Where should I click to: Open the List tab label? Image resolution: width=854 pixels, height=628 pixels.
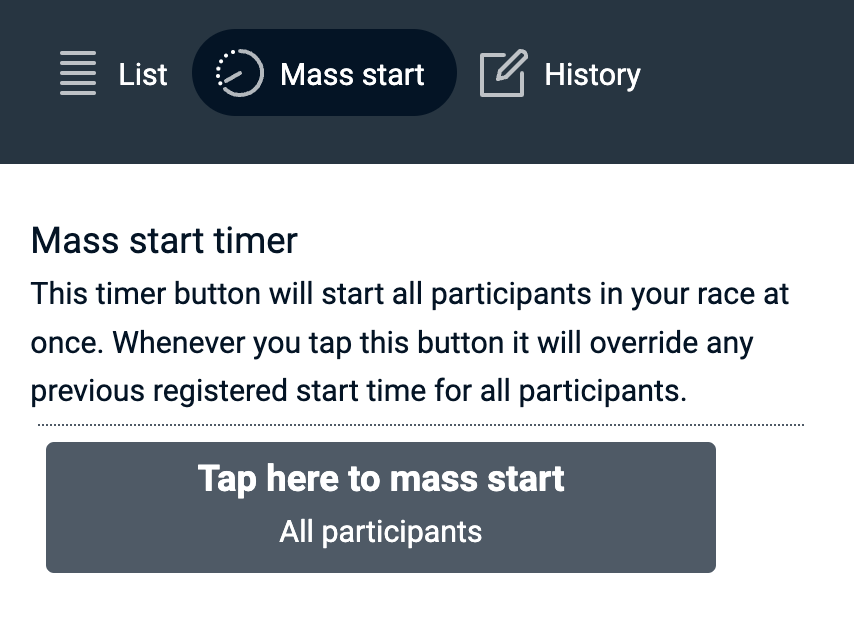(143, 75)
